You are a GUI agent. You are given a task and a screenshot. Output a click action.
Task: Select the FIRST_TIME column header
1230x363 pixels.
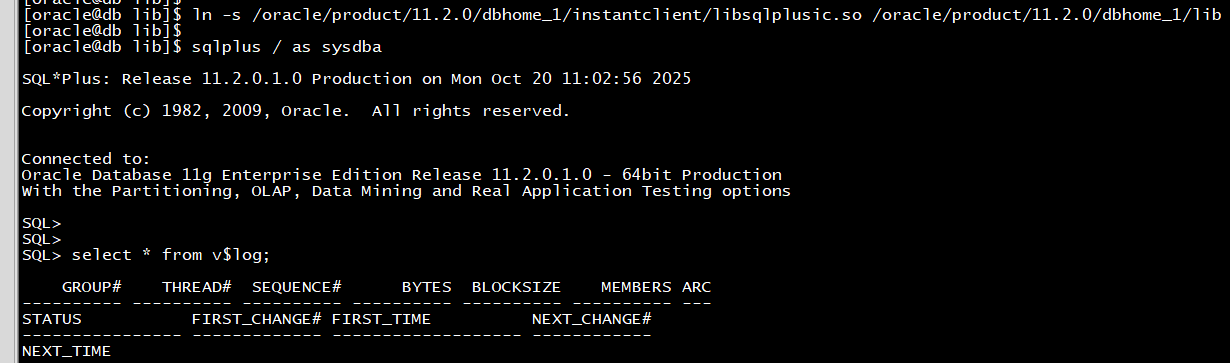coord(381,319)
